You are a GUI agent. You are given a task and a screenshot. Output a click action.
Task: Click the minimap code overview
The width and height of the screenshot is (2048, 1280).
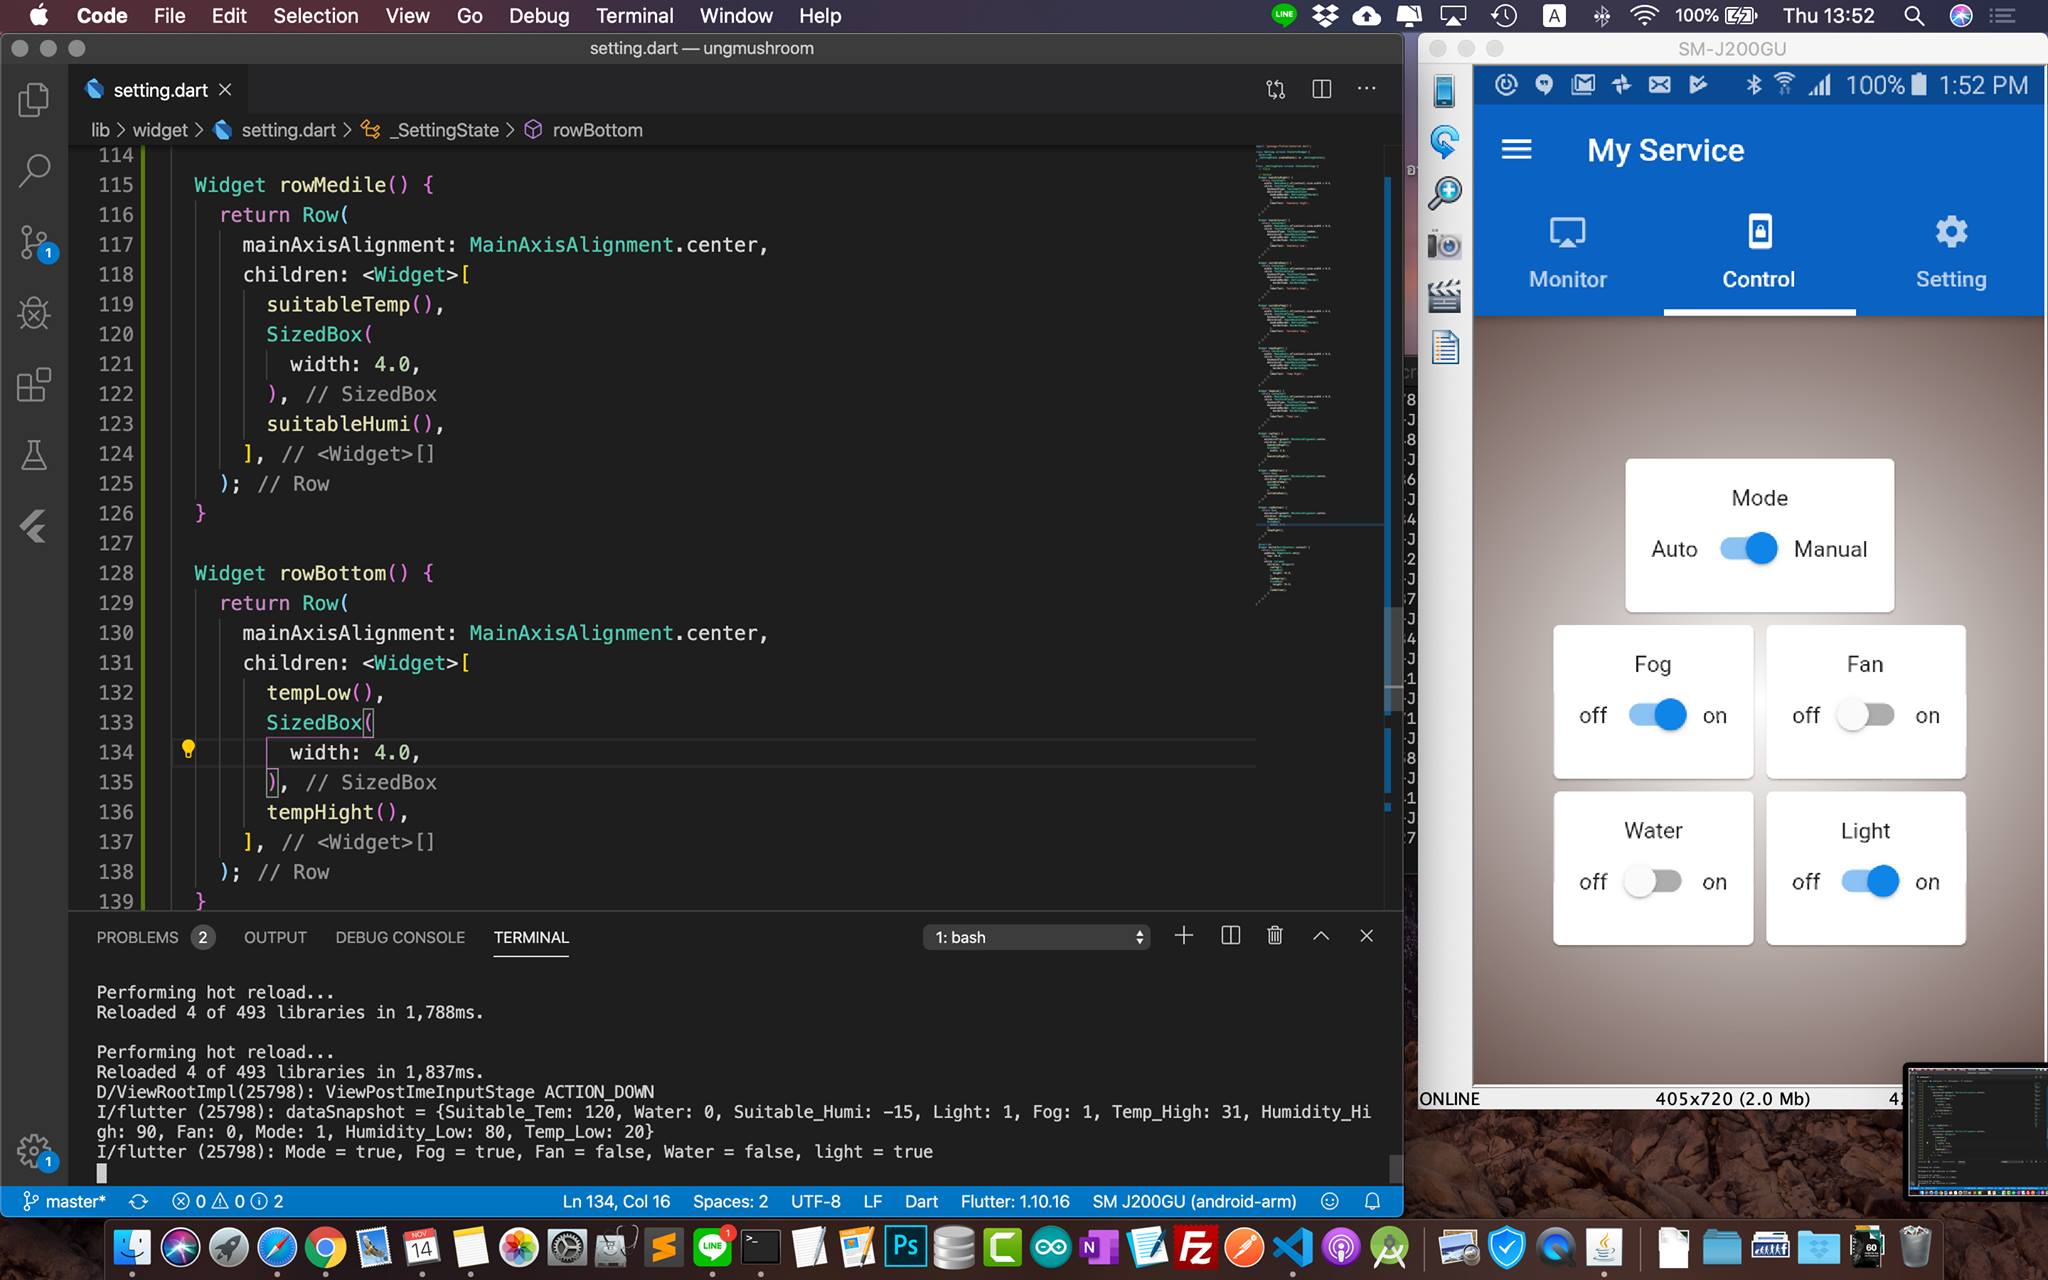(1318, 375)
